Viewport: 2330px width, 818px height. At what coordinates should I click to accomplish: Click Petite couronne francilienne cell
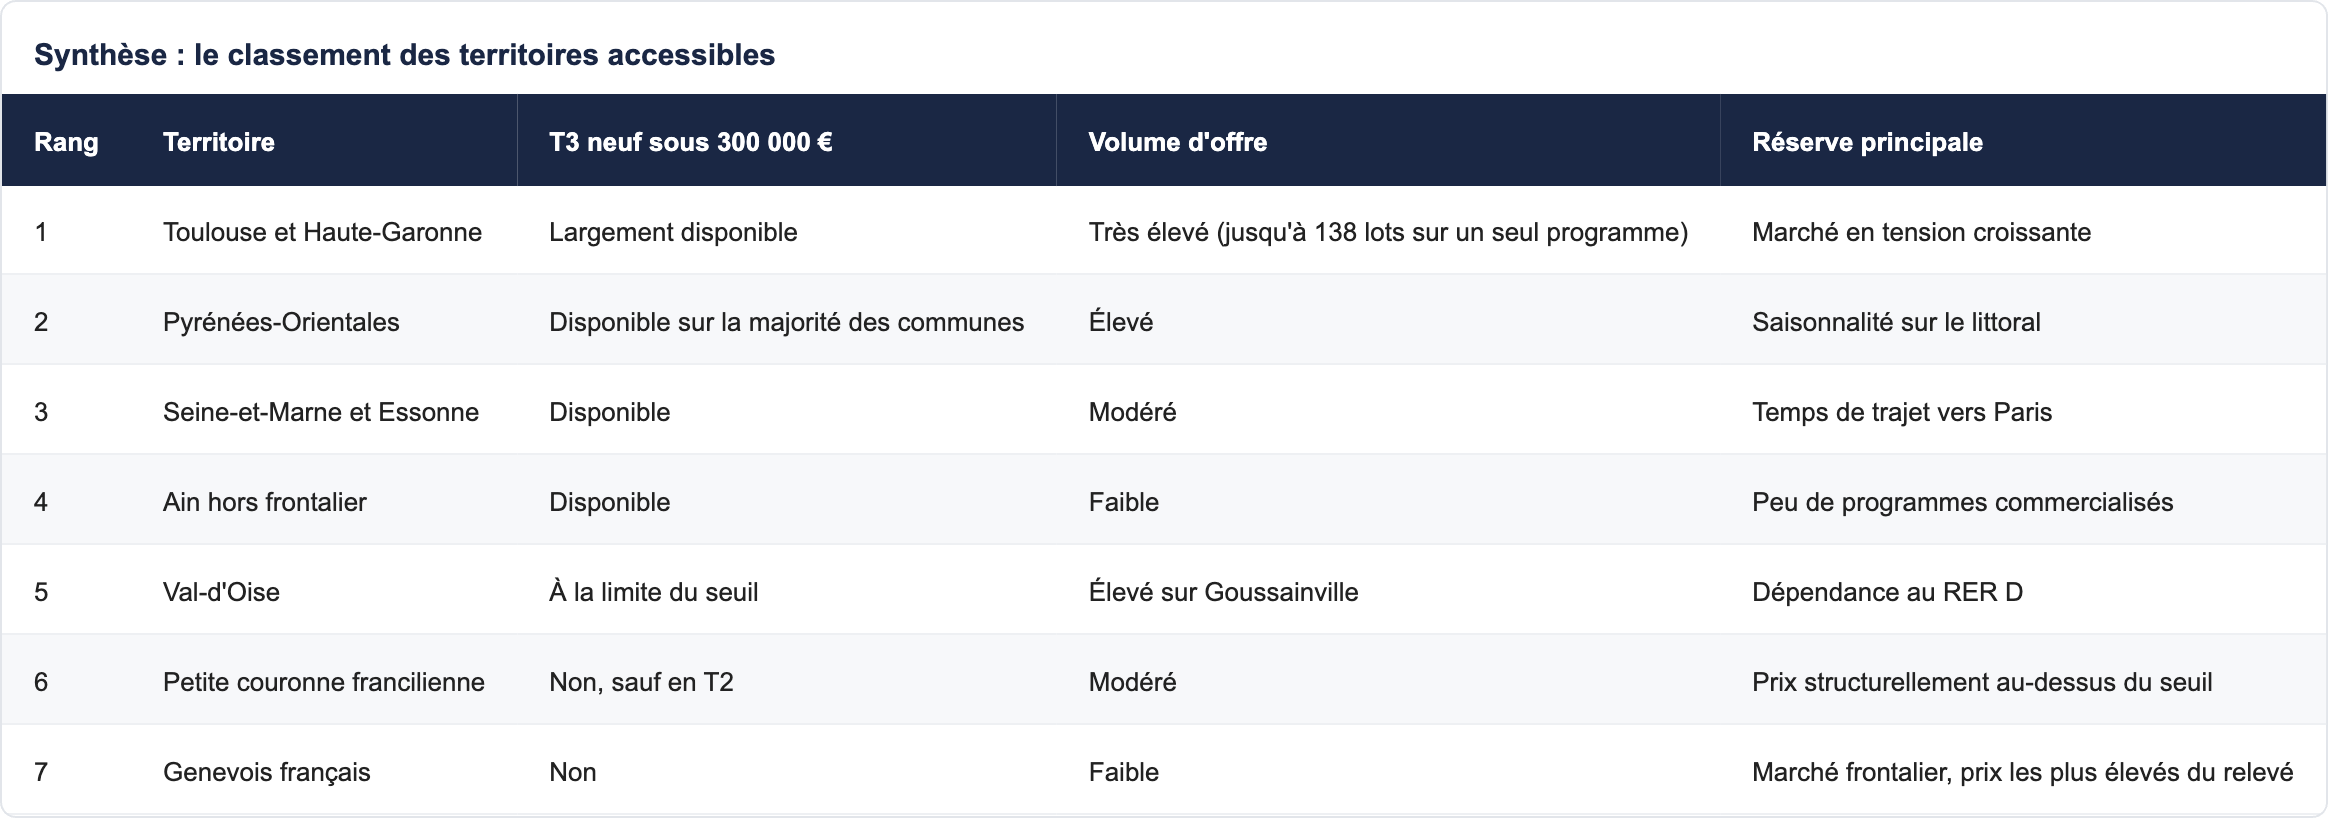point(324,681)
